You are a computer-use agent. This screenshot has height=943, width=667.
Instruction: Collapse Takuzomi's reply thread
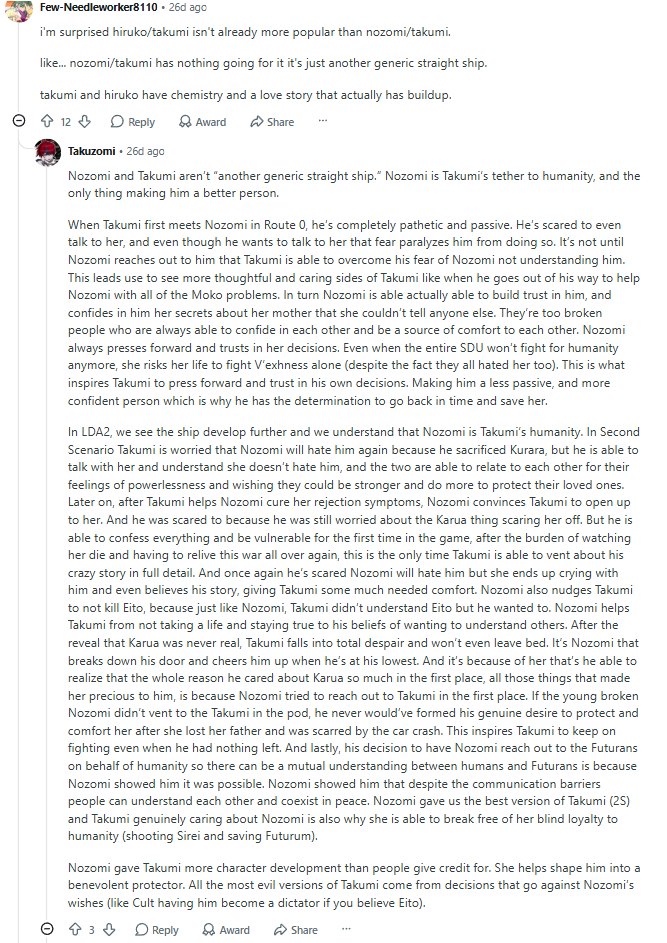(x=47, y=929)
